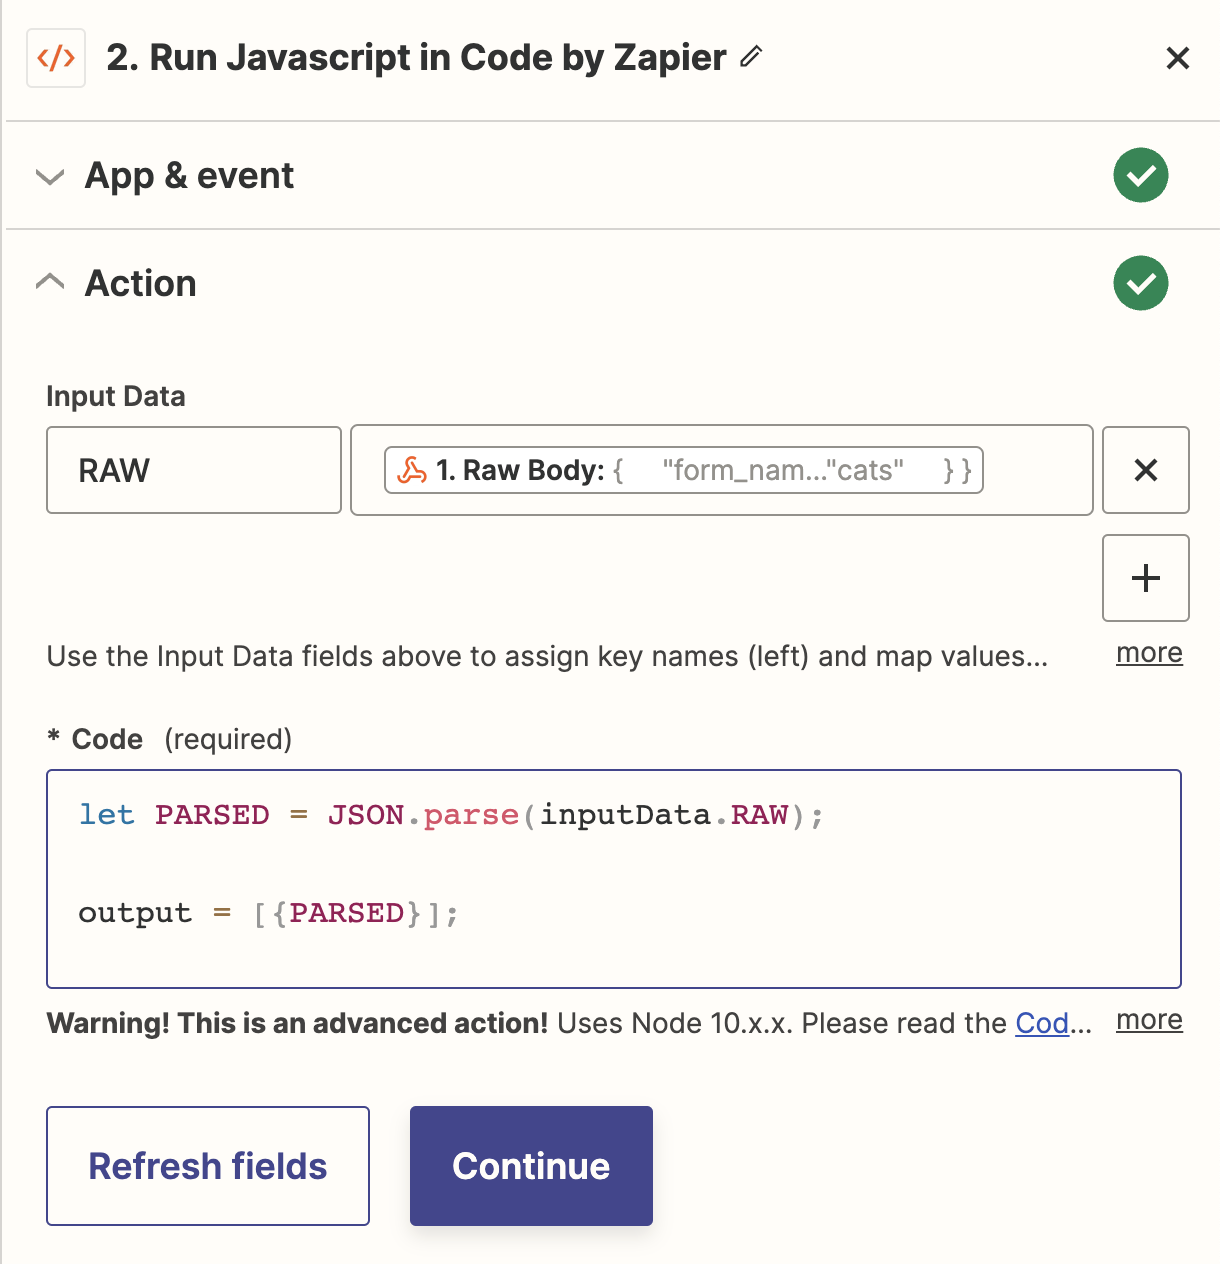Open the Code documentation link in warning
The height and width of the screenshot is (1264, 1220).
coord(1042,1023)
